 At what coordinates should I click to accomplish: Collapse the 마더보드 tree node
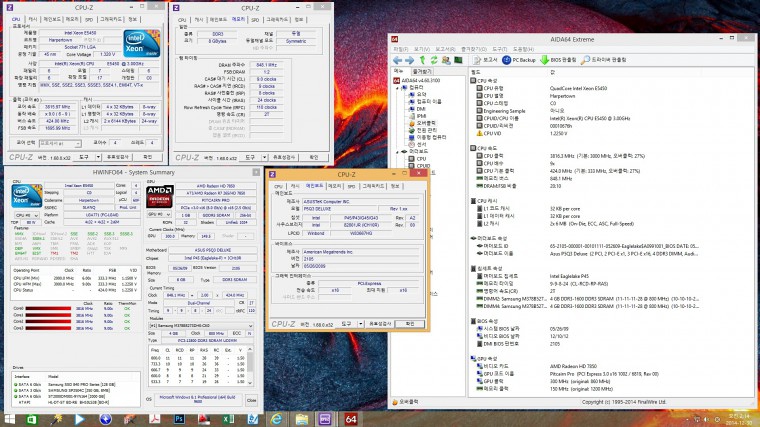point(397,152)
